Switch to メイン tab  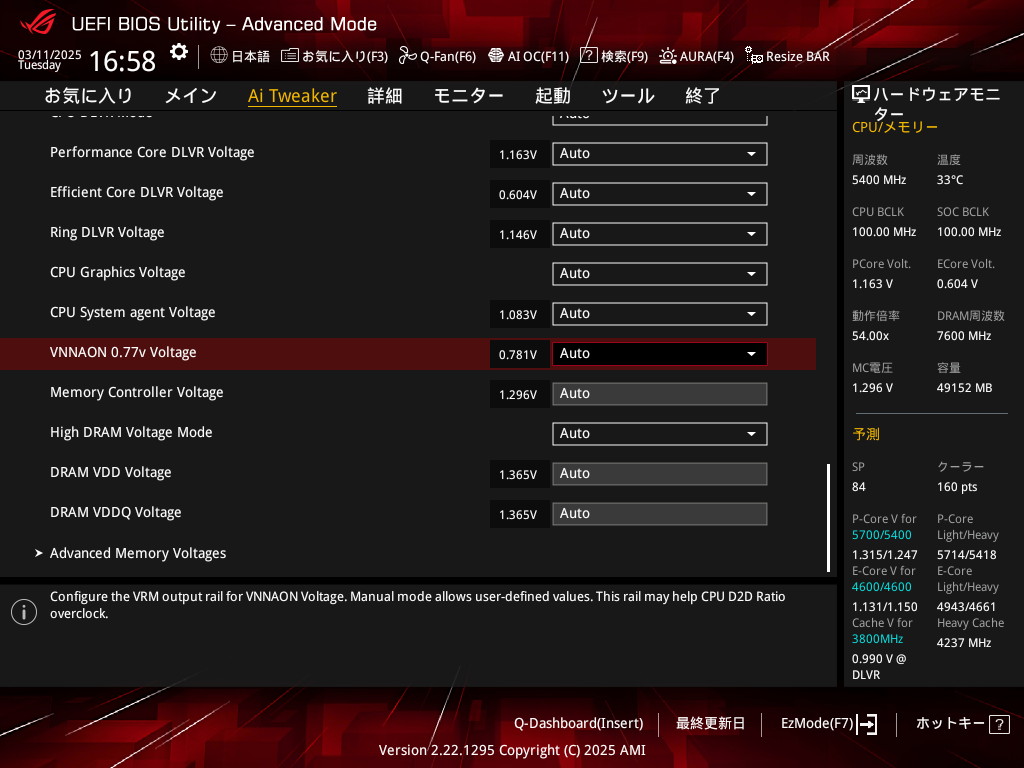[x=191, y=96]
